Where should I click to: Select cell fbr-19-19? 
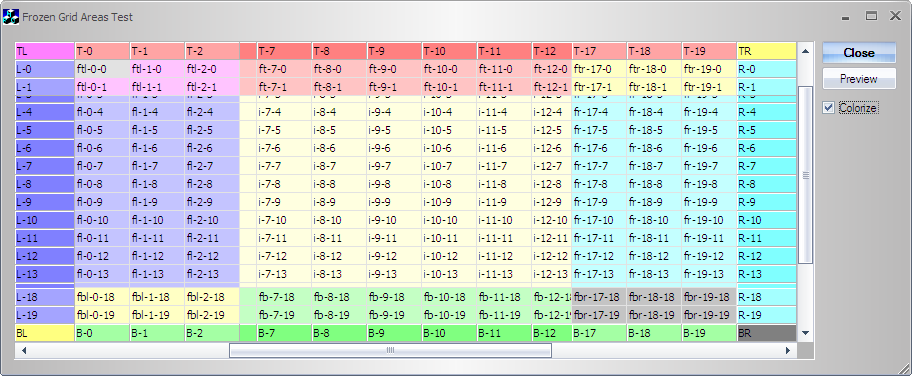(709, 315)
